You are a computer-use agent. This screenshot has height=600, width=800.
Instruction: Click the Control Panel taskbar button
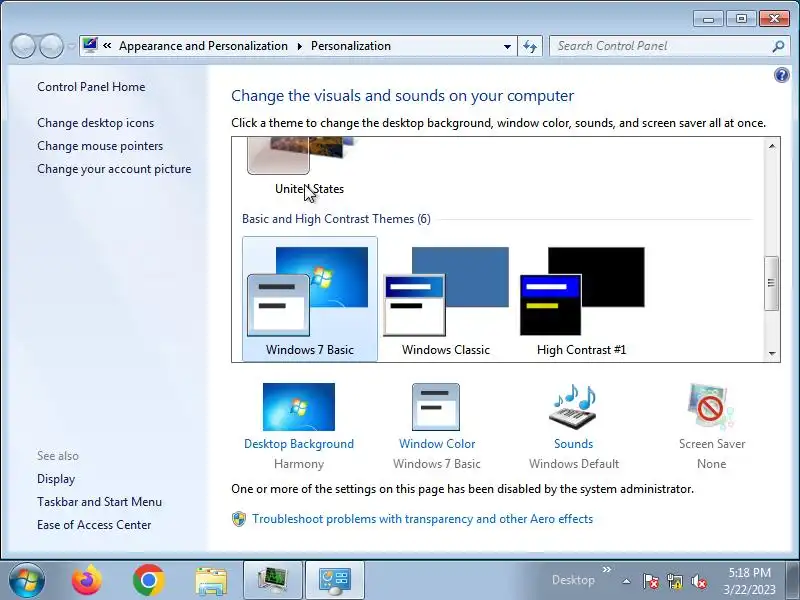pyautogui.click(x=335, y=580)
